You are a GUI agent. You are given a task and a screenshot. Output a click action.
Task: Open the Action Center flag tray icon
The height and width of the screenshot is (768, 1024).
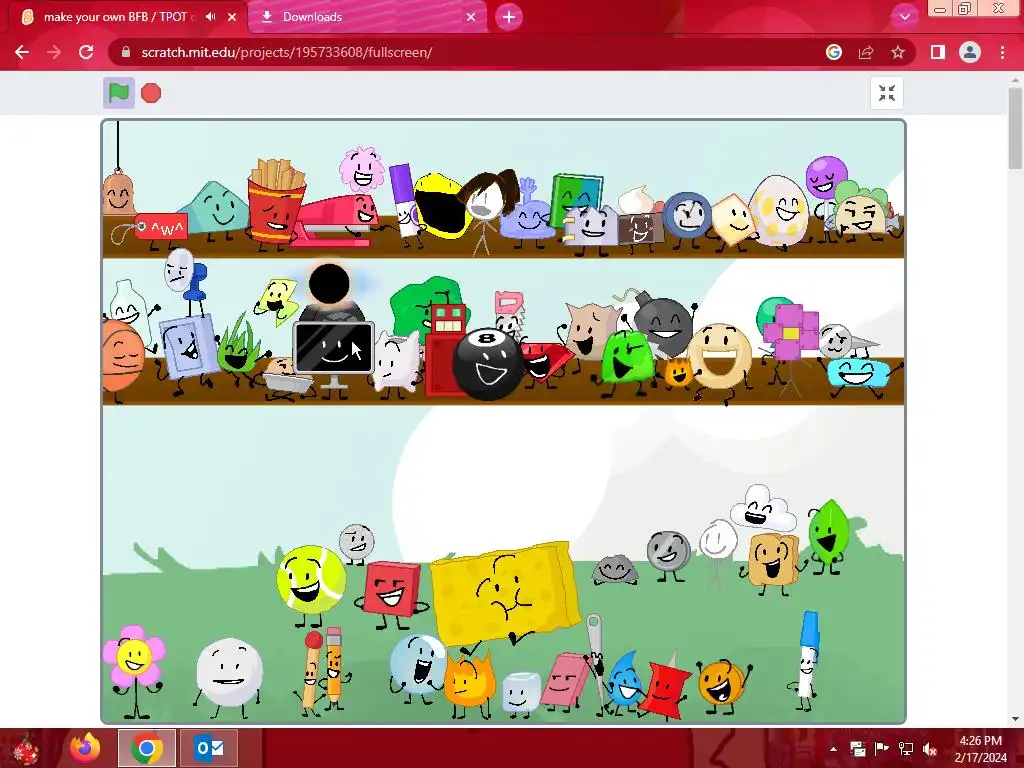(882, 749)
